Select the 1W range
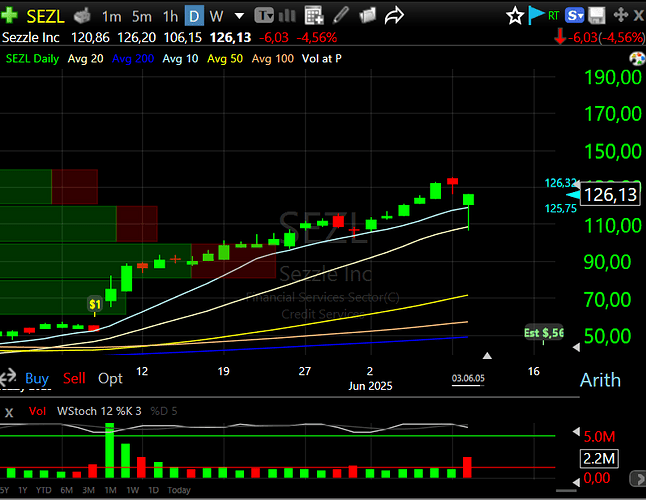646x500 pixels. pos(133,490)
